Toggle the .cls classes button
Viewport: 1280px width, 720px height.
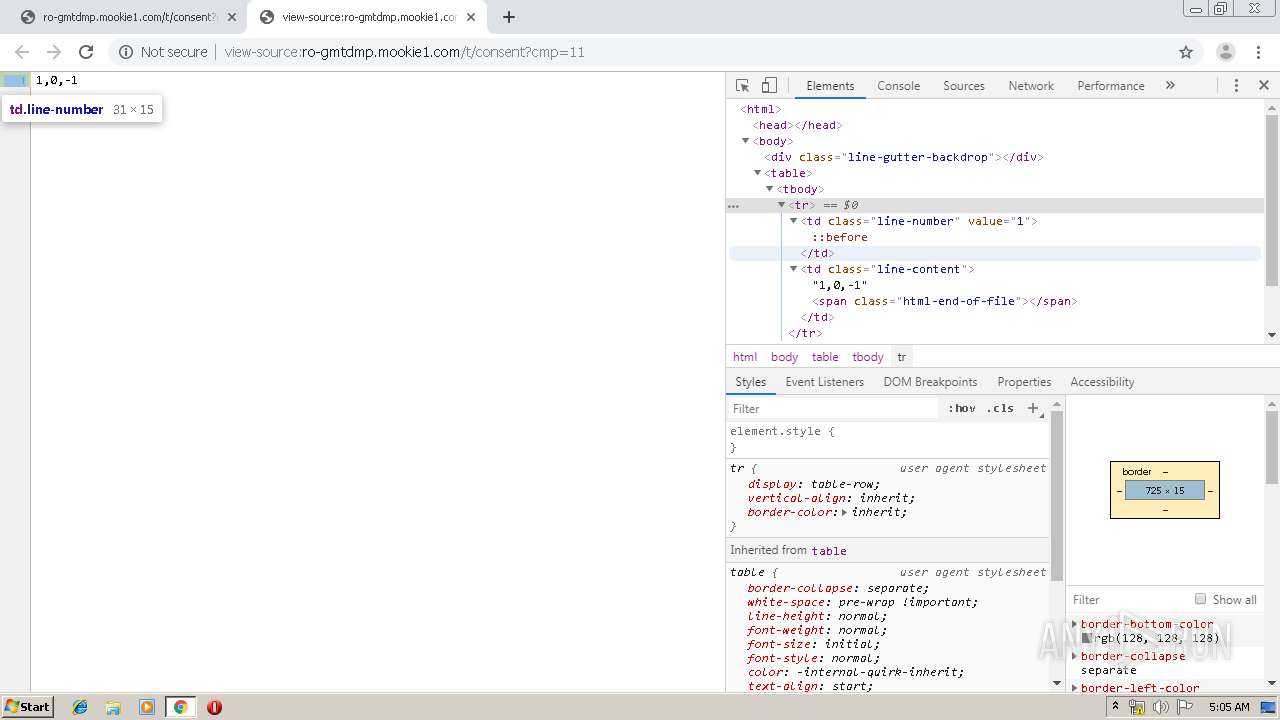coord(1000,408)
